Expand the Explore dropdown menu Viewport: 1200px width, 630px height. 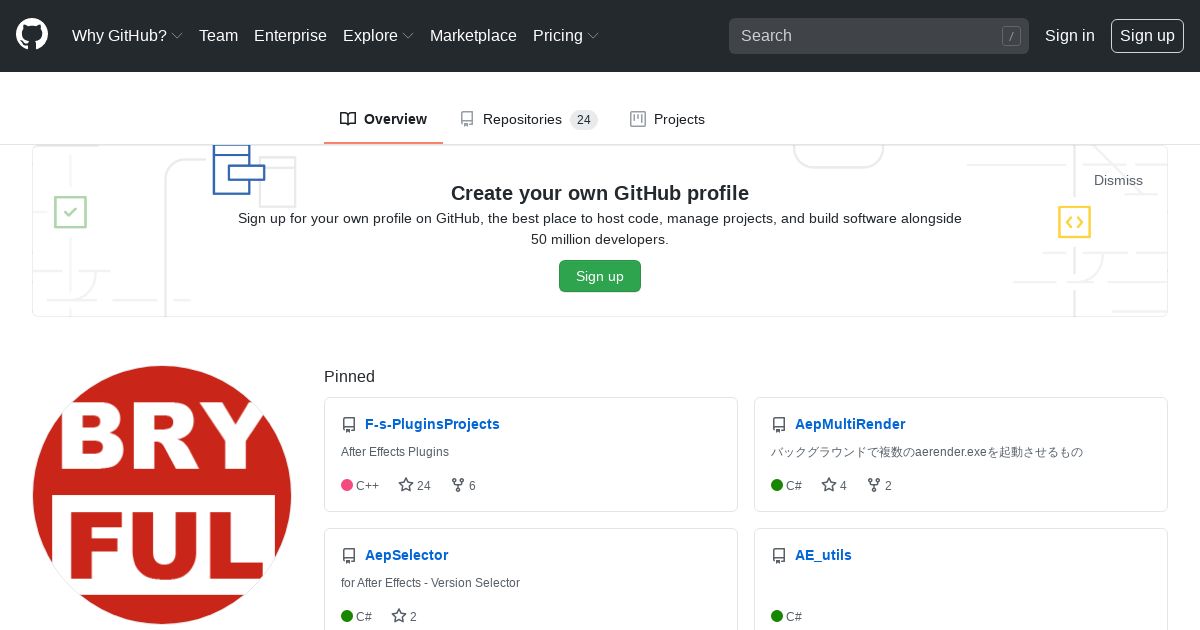tap(378, 35)
